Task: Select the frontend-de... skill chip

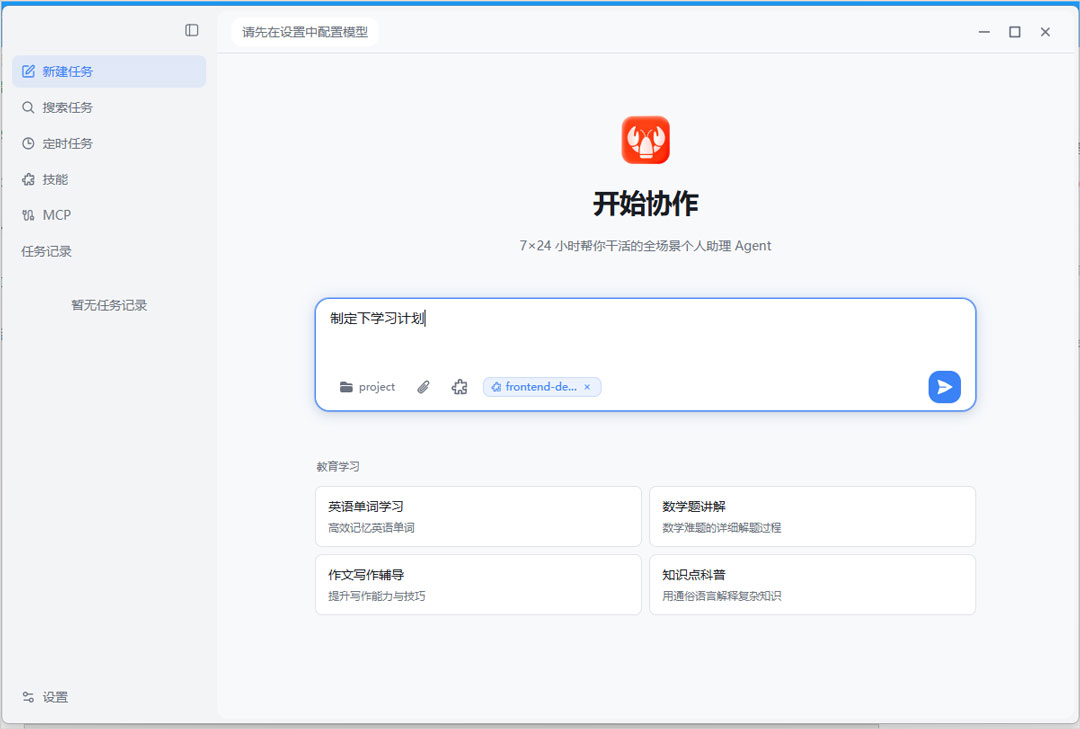Action: [x=534, y=387]
